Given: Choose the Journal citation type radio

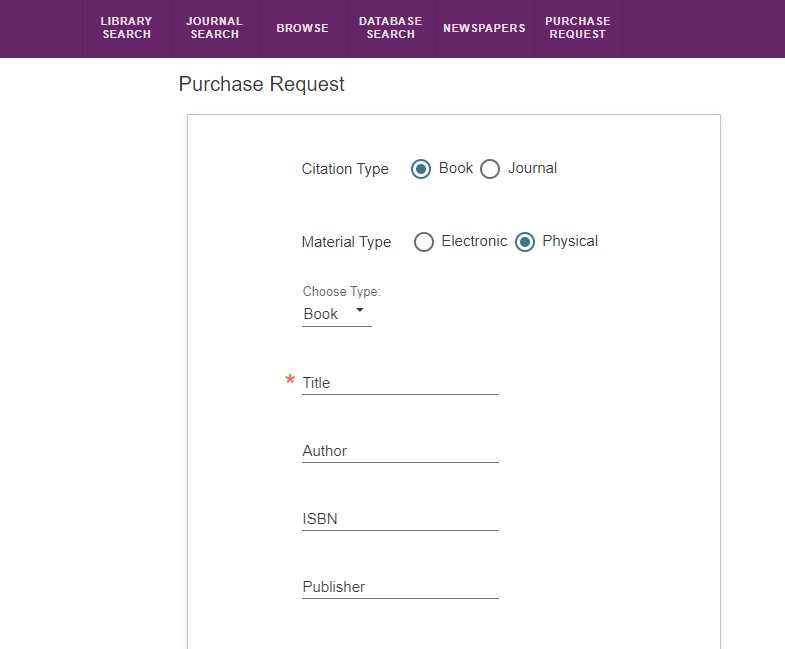Looking at the screenshot, I should point(490,169).
